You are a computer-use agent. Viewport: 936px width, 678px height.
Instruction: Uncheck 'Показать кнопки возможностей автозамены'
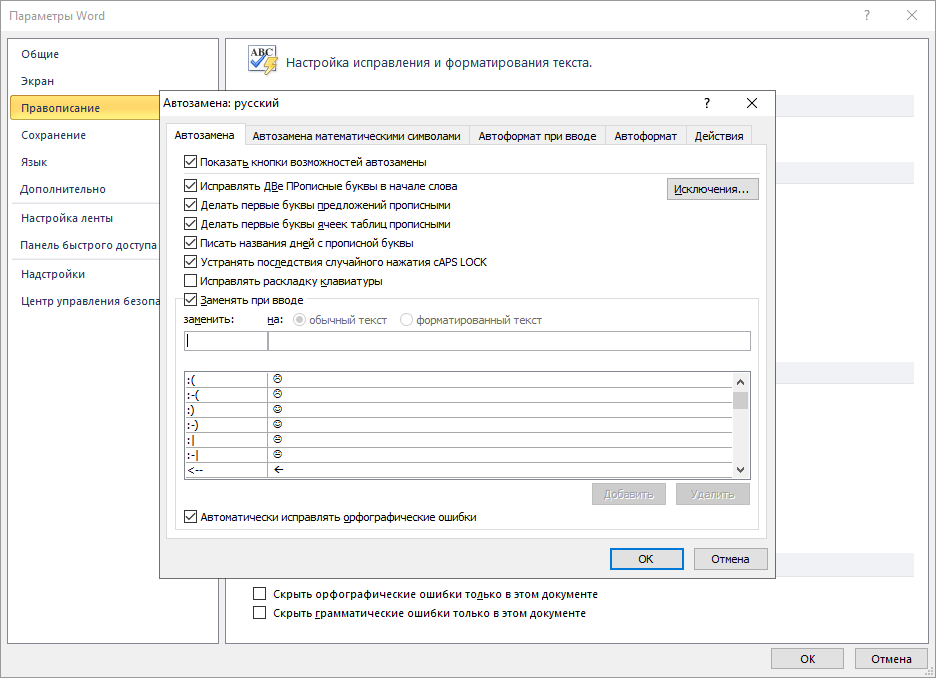pyautogui.click(x=191, y=162)
